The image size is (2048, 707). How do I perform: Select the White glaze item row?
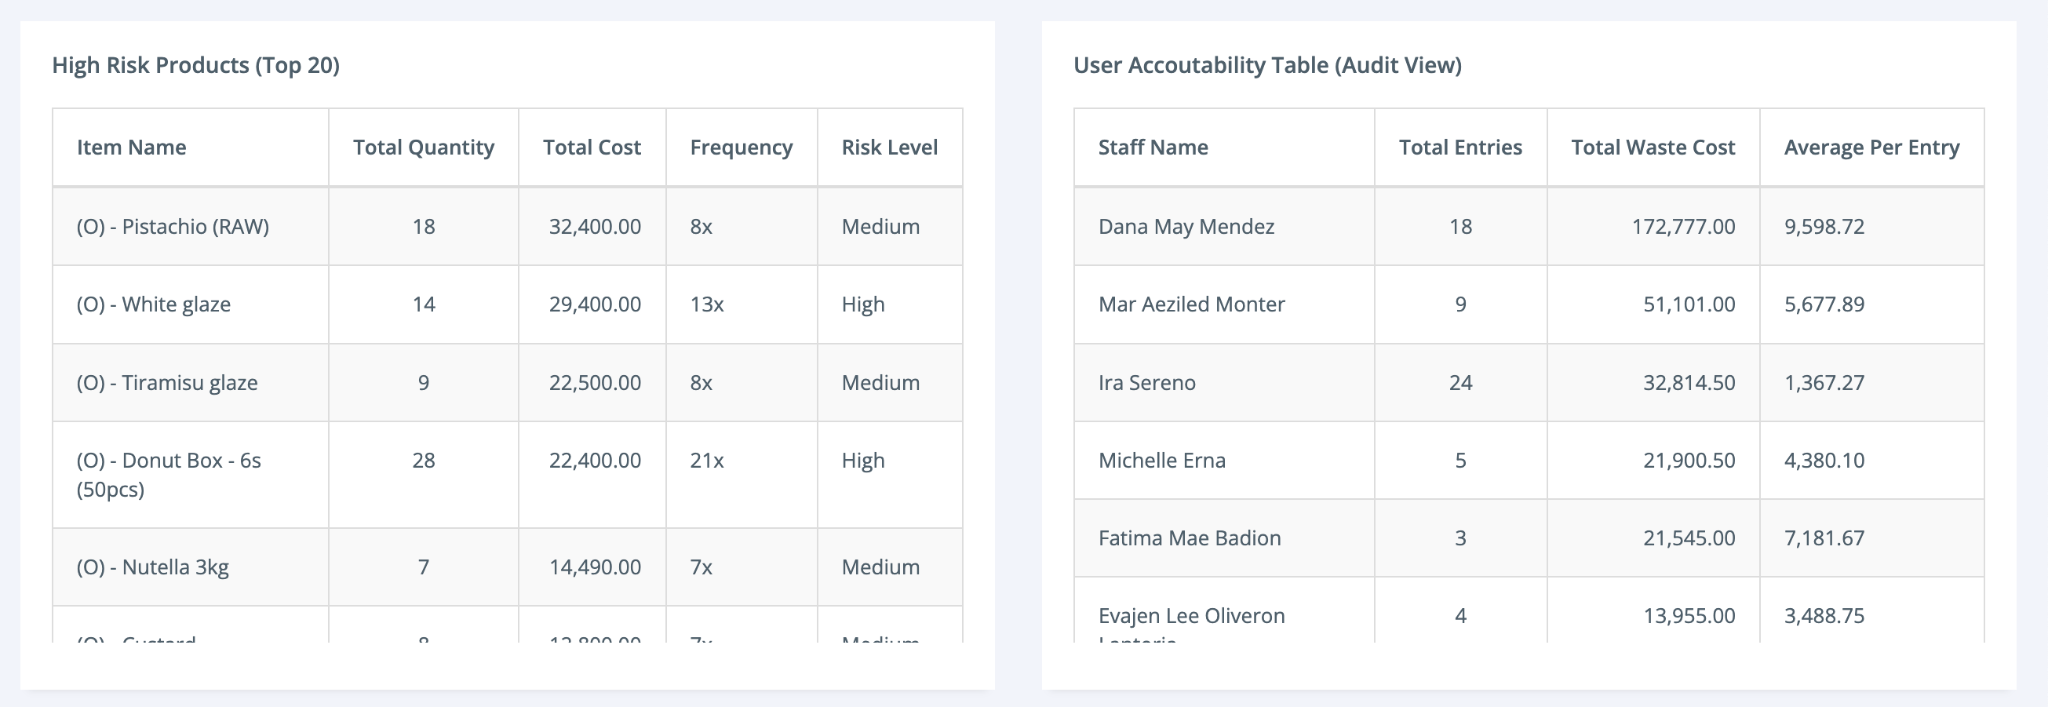coord(154,304)
